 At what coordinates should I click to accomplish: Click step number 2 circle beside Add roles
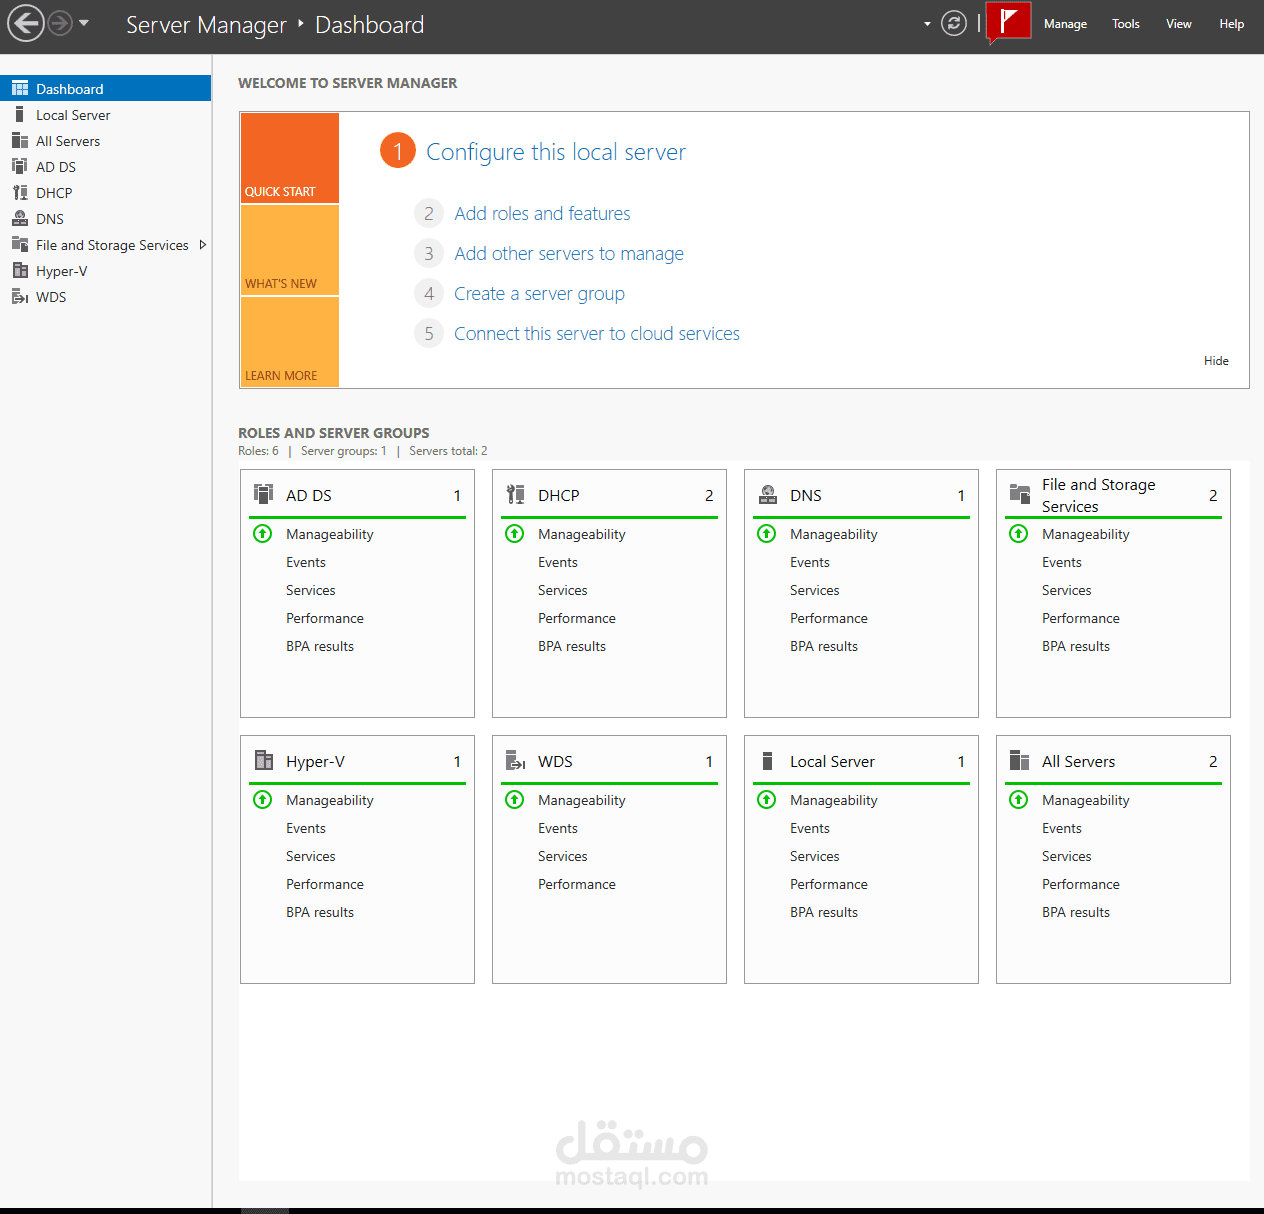[x=429, y=213]
